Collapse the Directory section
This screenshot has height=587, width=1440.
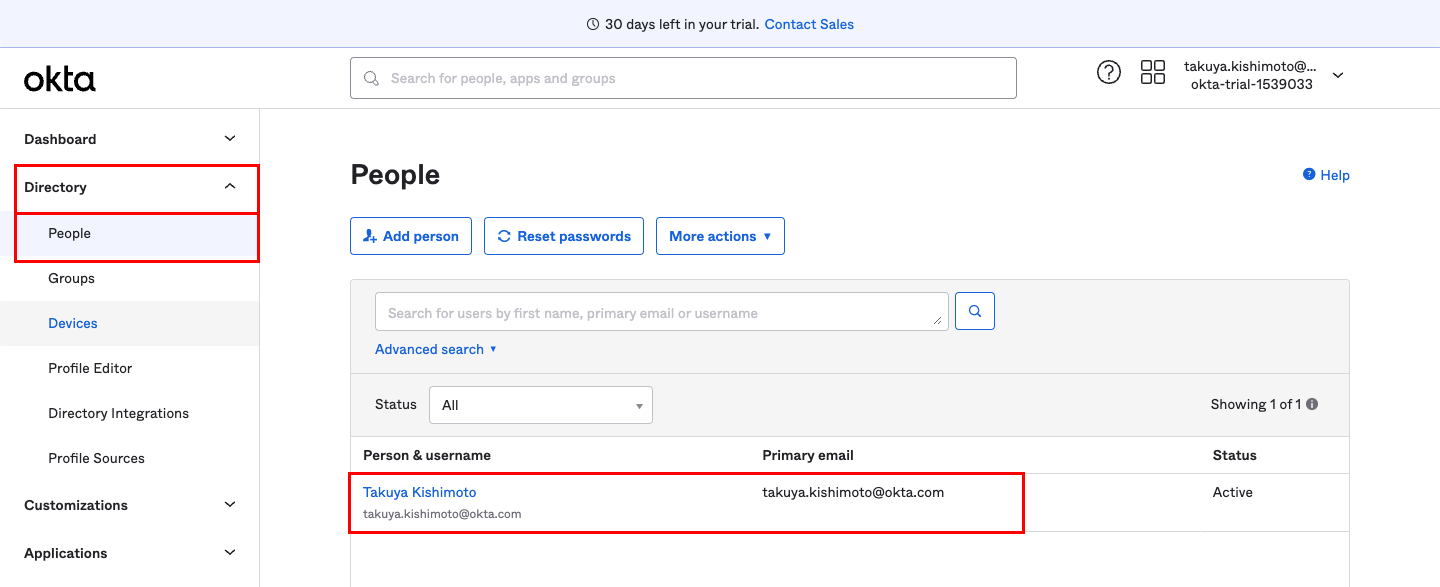click(230, 187)
